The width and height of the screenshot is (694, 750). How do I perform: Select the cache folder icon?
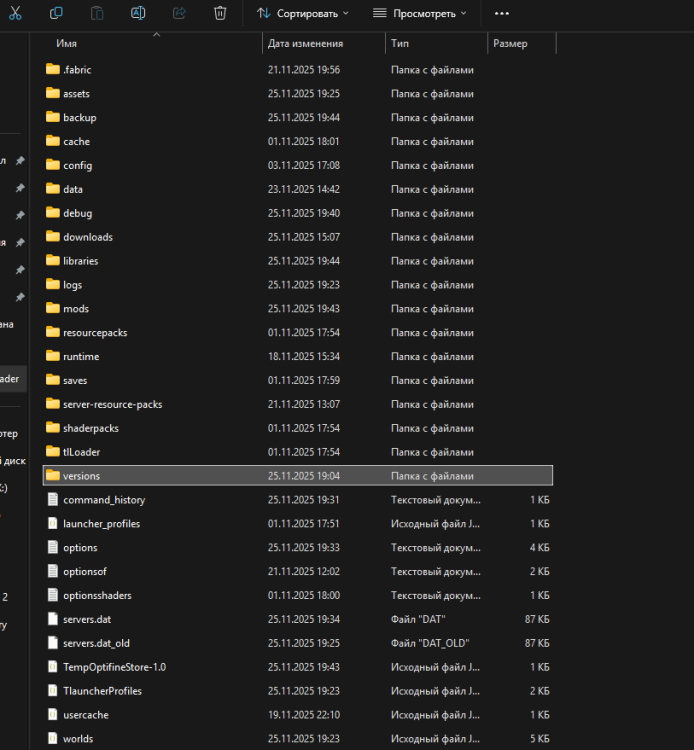click(53, 141)
